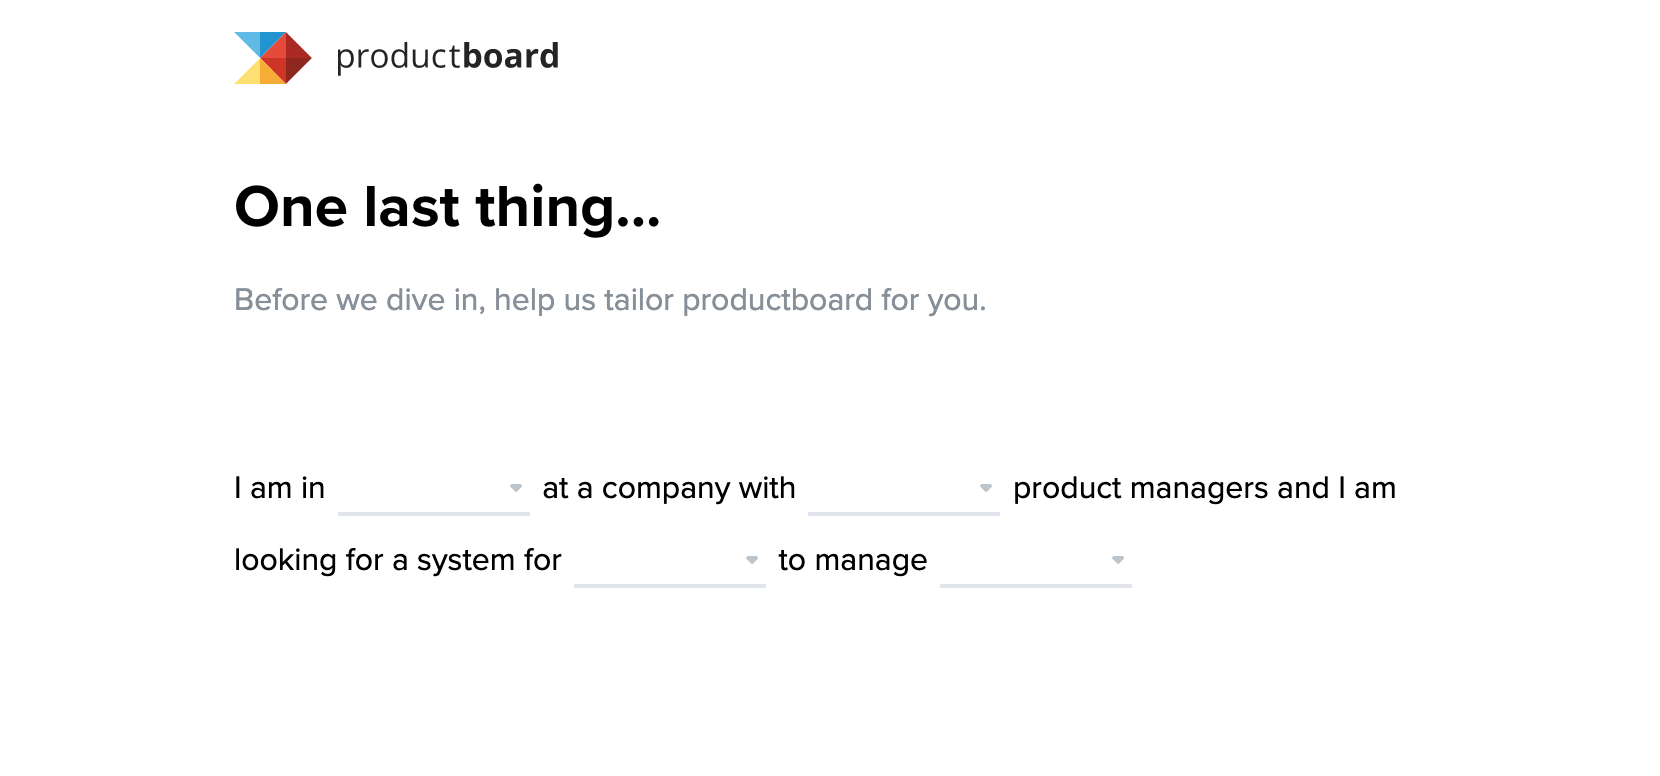Click the "Before we dive in" subtitle
Viewport: 1660px width, 776px height.
click(610, 299)
